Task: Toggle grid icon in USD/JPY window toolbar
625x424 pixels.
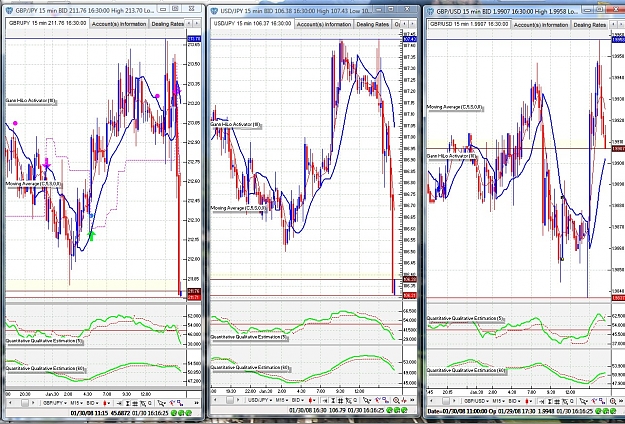Action: pyautogui.click(x=340, y=400)
